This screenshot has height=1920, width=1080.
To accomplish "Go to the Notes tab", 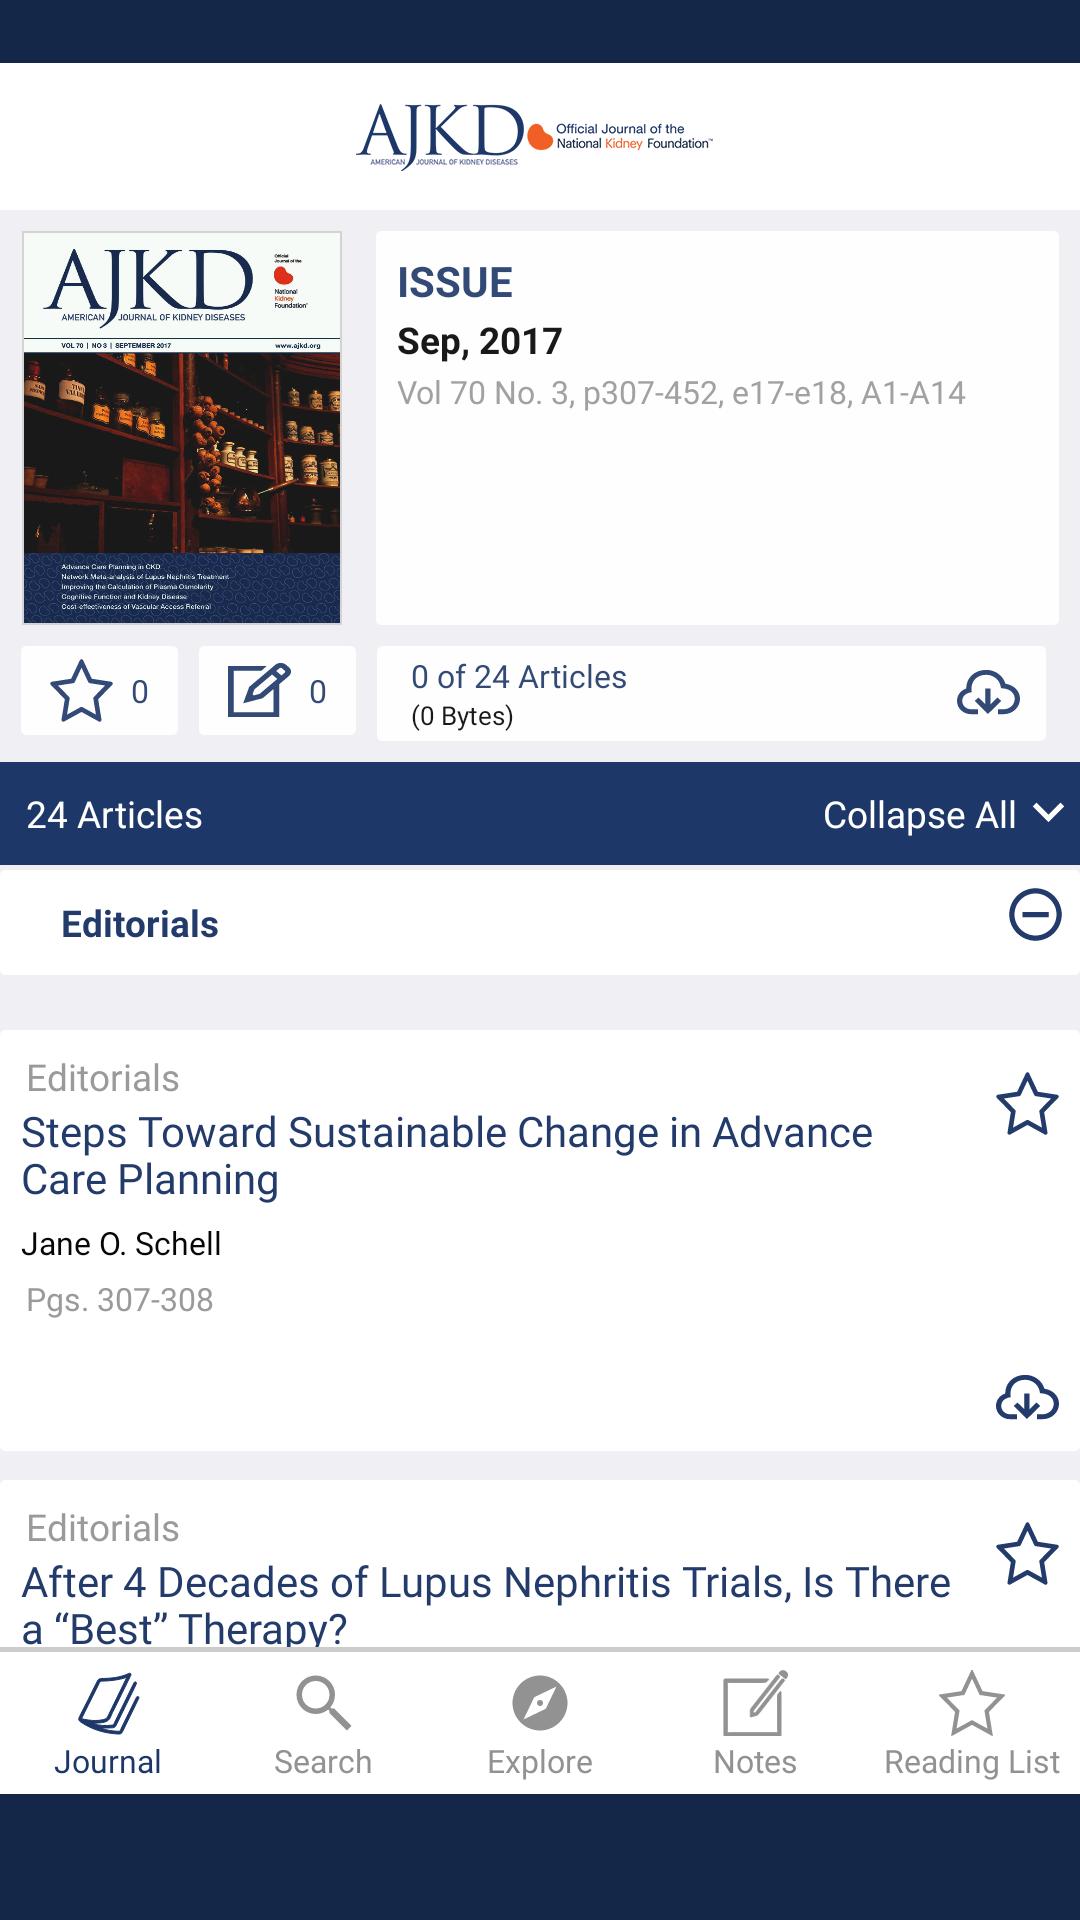I will tap(755, 1727).
